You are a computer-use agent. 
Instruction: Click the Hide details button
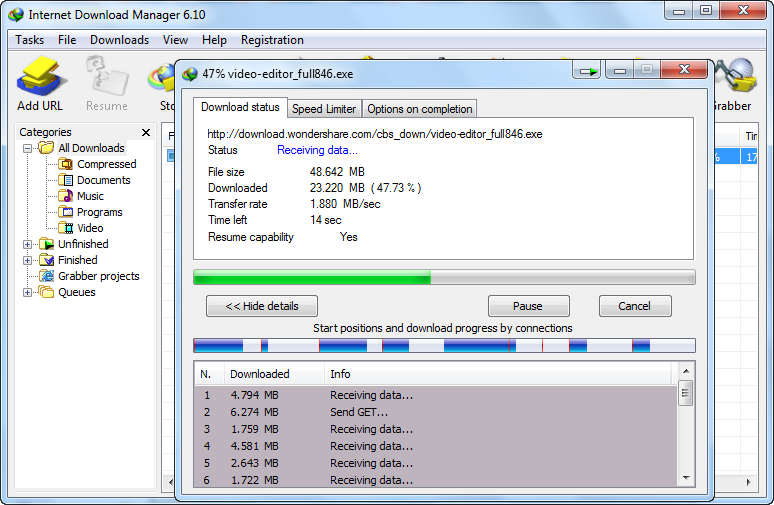point(262,306)
